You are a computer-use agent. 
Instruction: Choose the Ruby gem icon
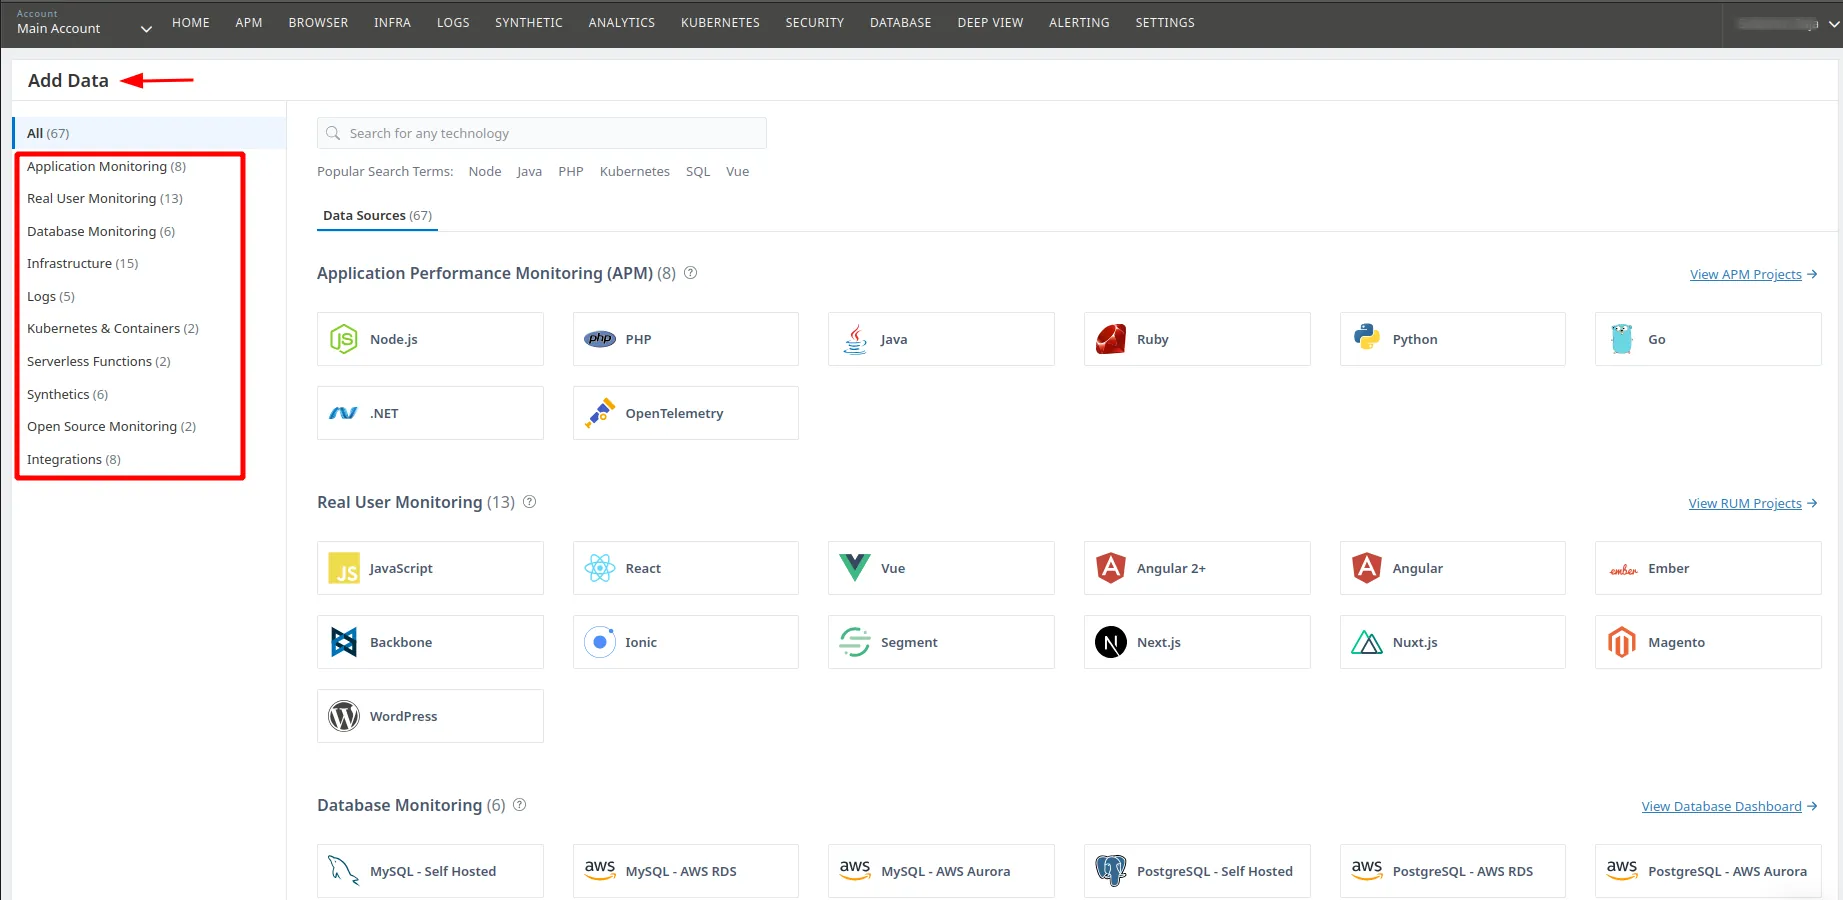pos(1111,339)
